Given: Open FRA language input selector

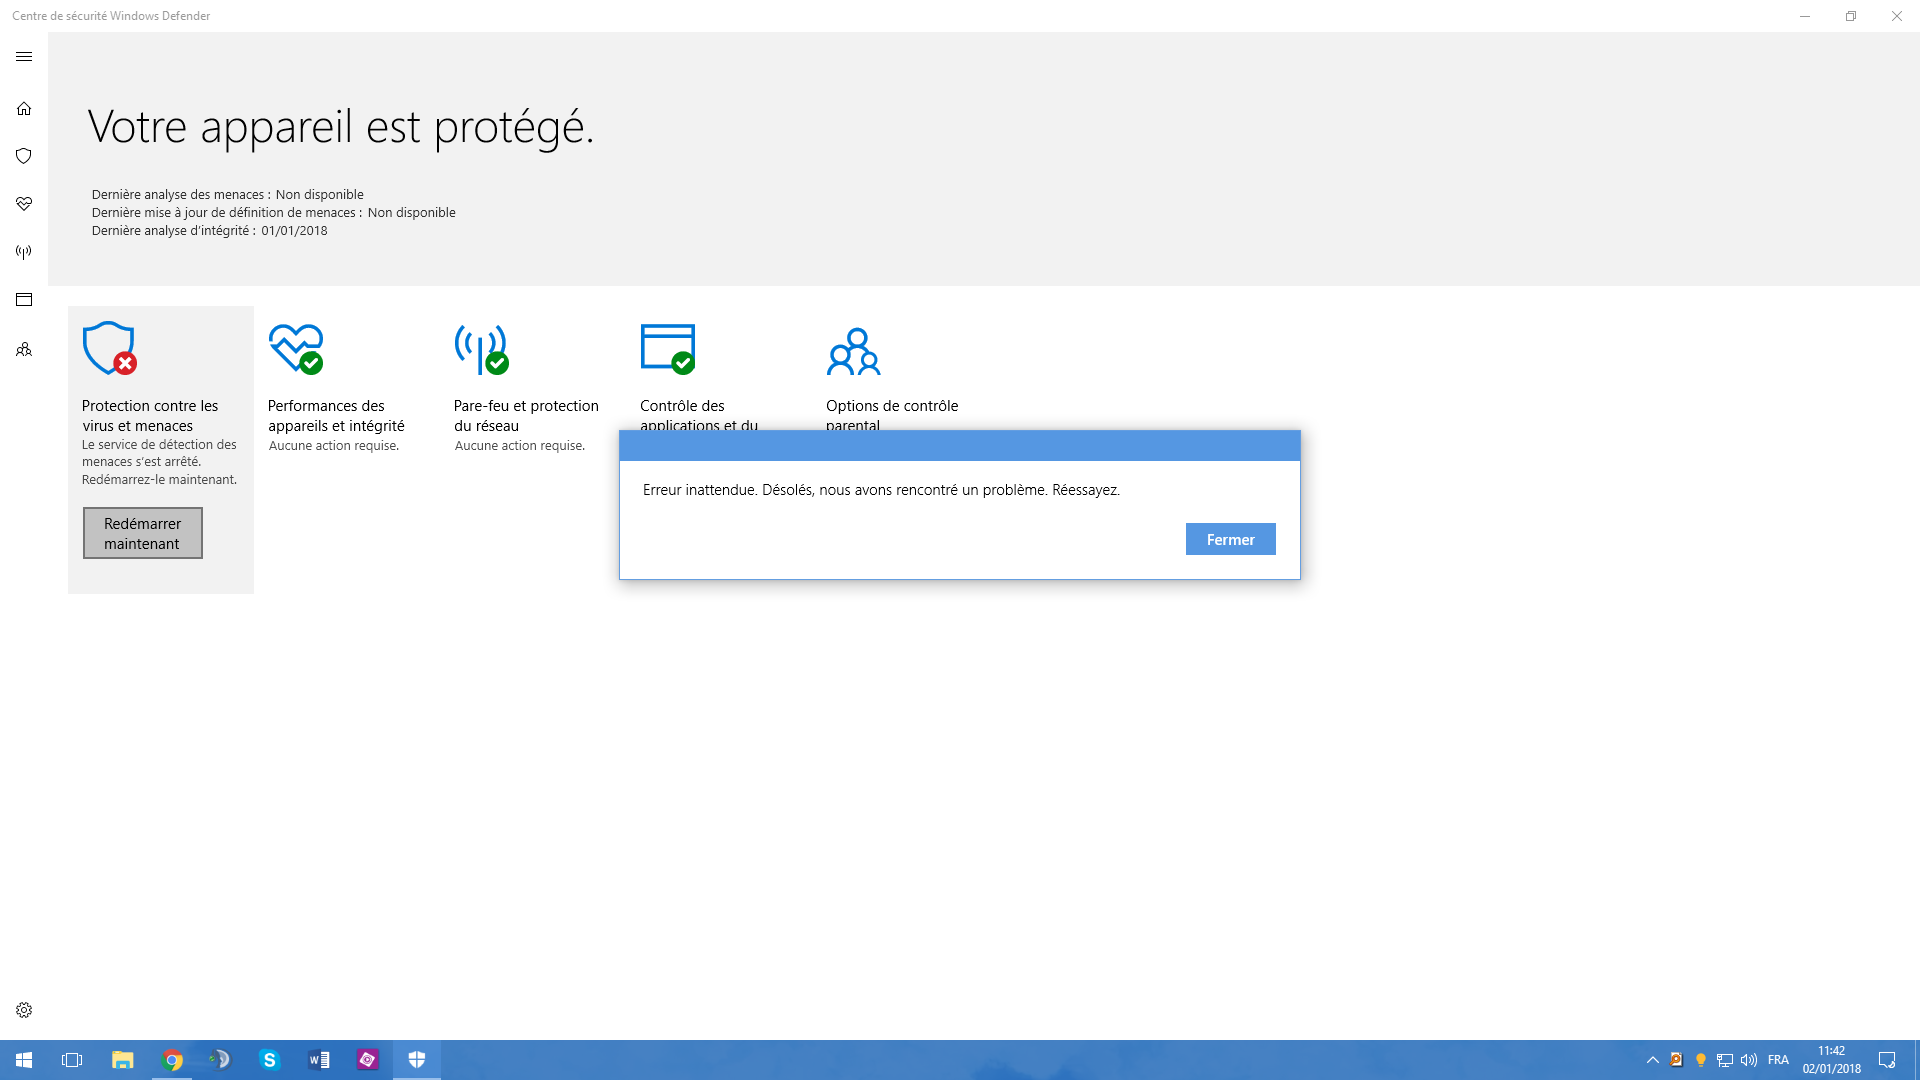Looking at the screenshot, I should [1778, 1060].
